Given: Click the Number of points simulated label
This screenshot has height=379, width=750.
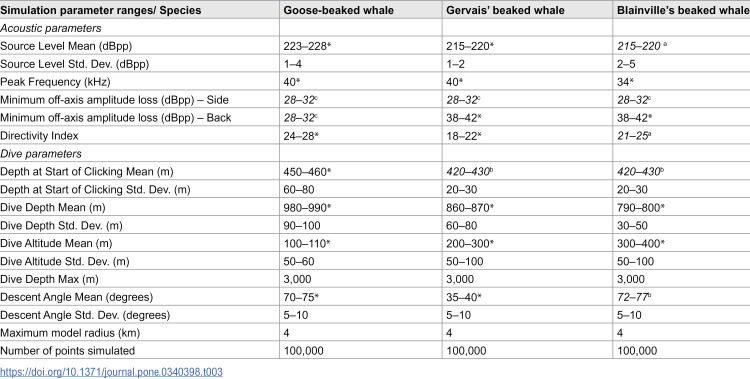Looking at the screenshot, I should pyautogui.click(x=67, y=350).
